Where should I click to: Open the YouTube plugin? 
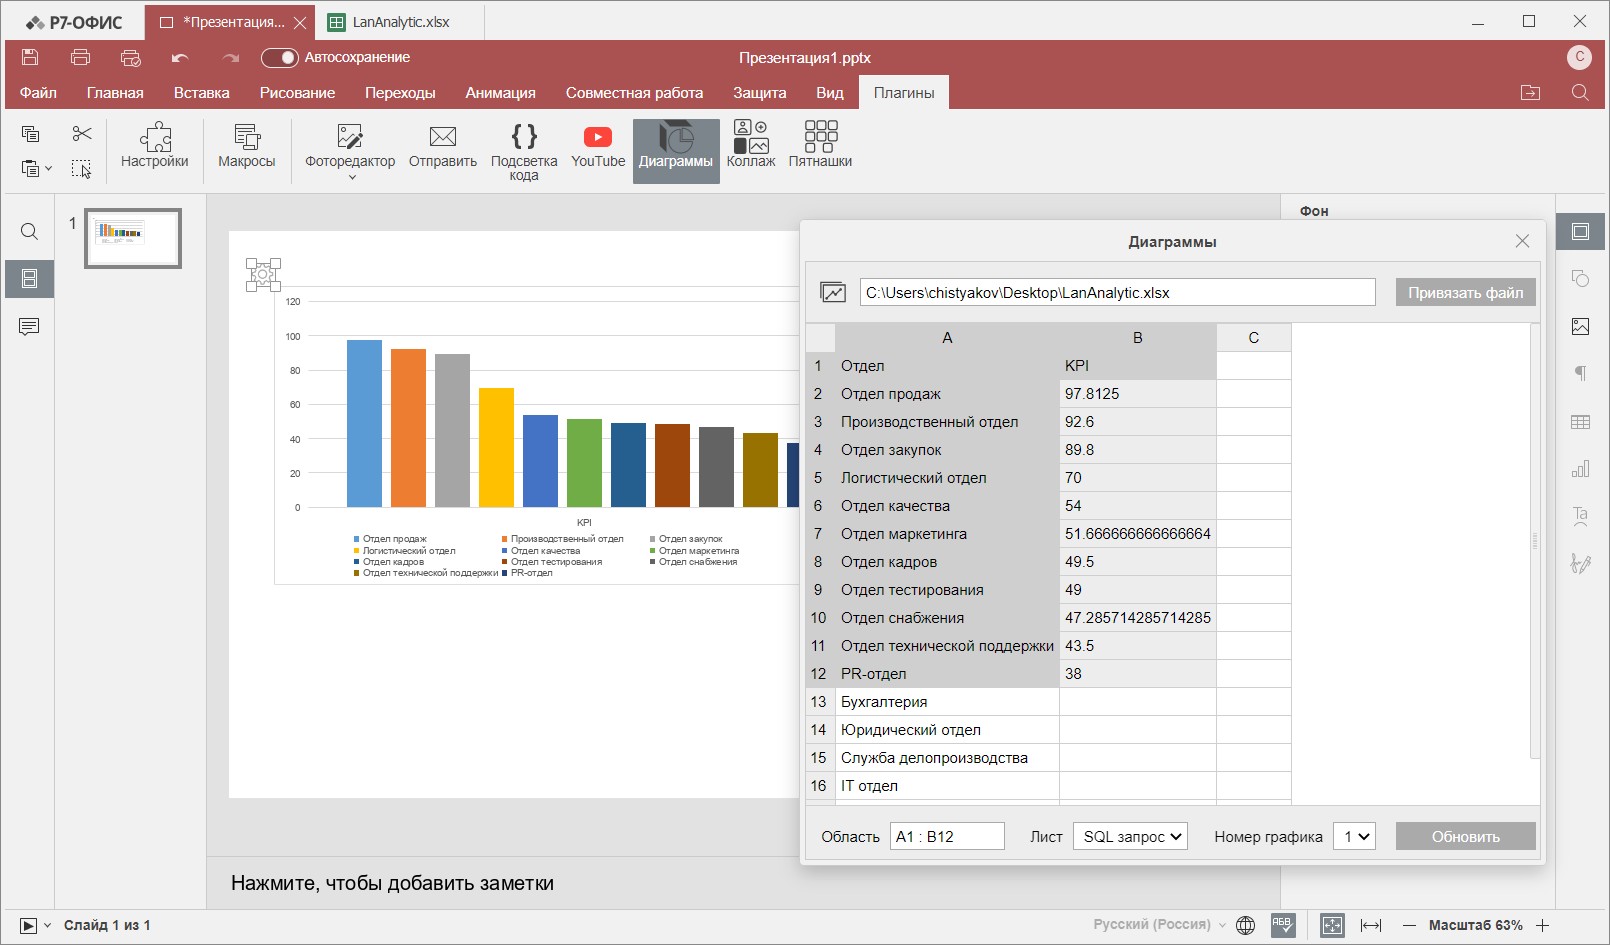pyautogui.click(x=597, y=146)
